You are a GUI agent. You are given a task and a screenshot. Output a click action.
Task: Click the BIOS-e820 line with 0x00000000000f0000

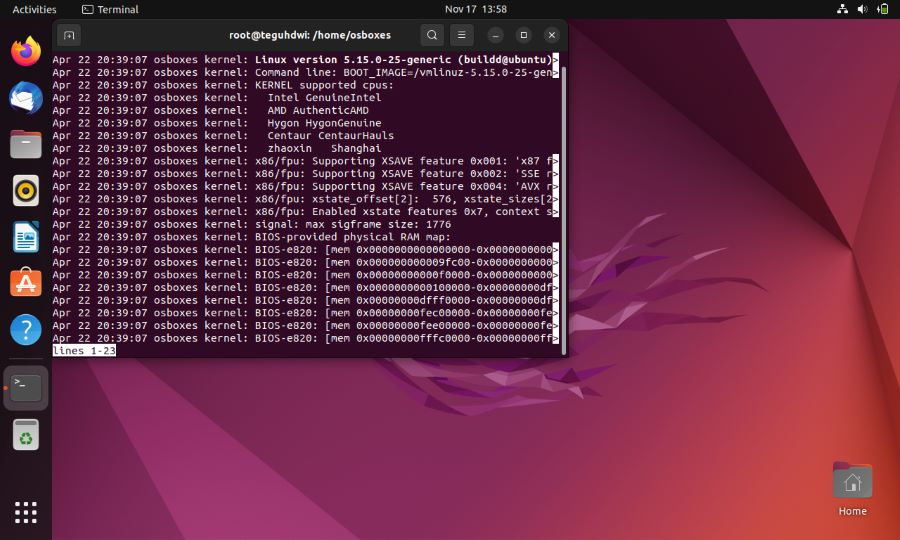(x=305, y=274)
